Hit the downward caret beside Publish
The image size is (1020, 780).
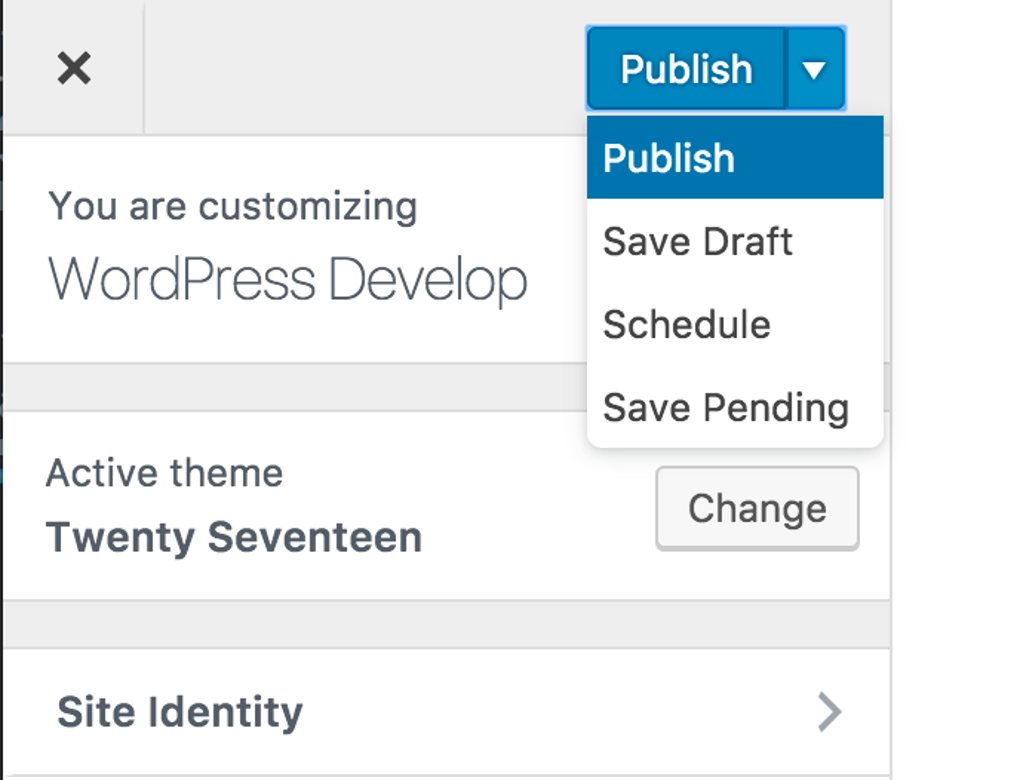pos(816,68)
